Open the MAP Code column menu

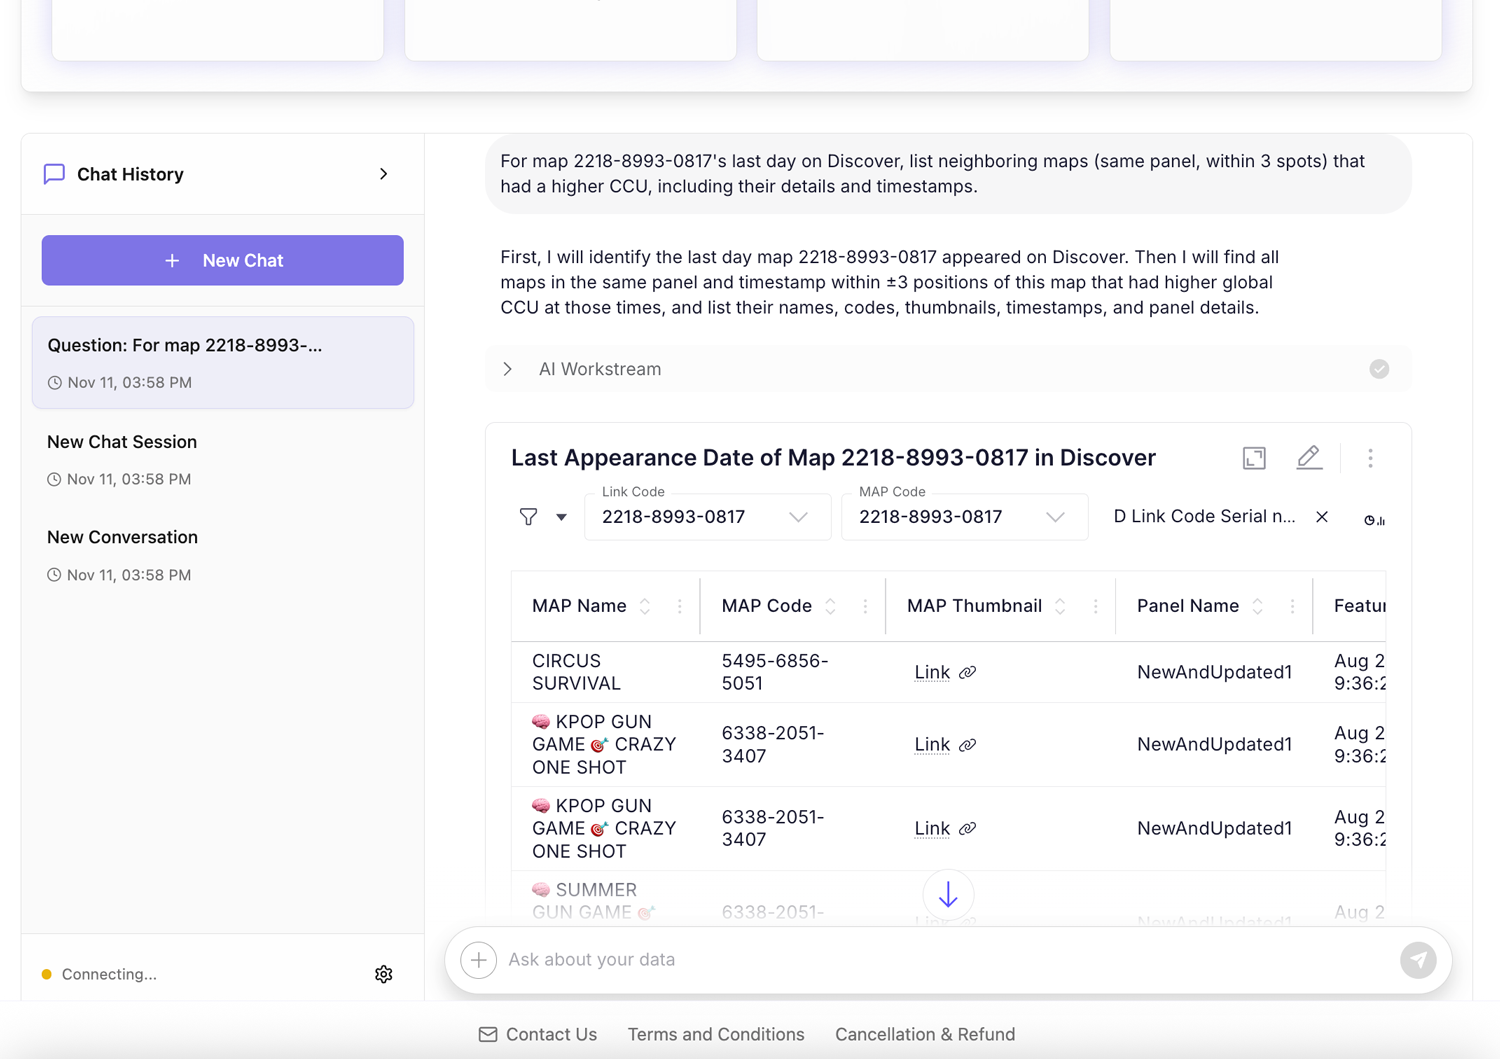(865, 606)
